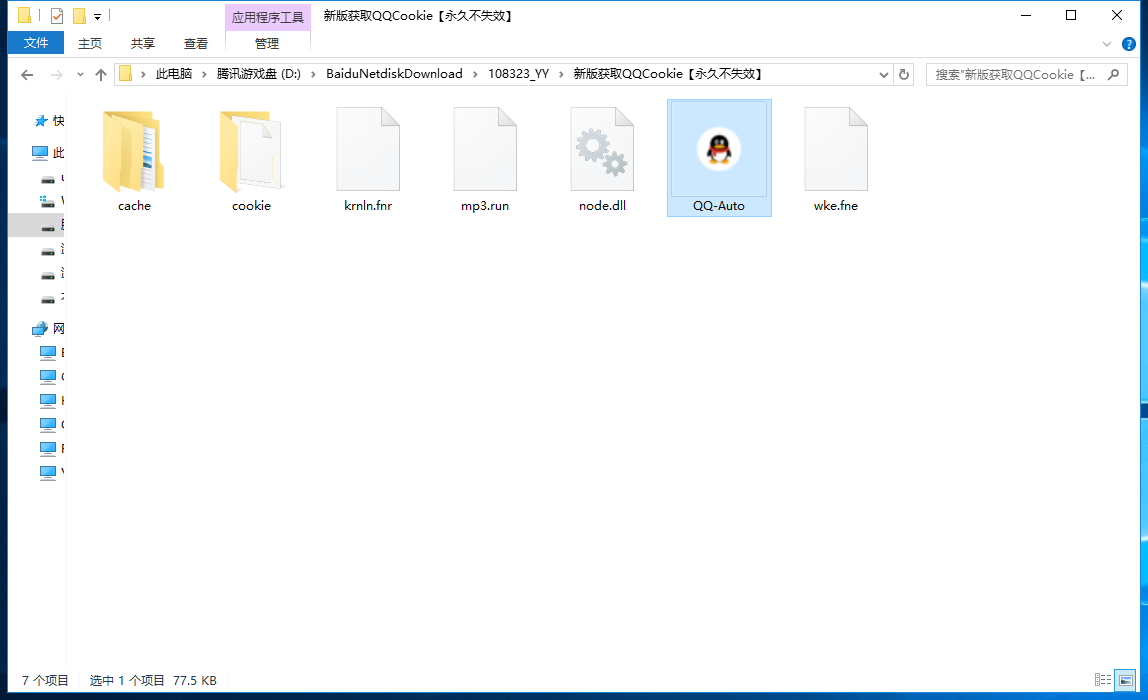Expand the ribbon with the chevron arrow

point(1107,44)
